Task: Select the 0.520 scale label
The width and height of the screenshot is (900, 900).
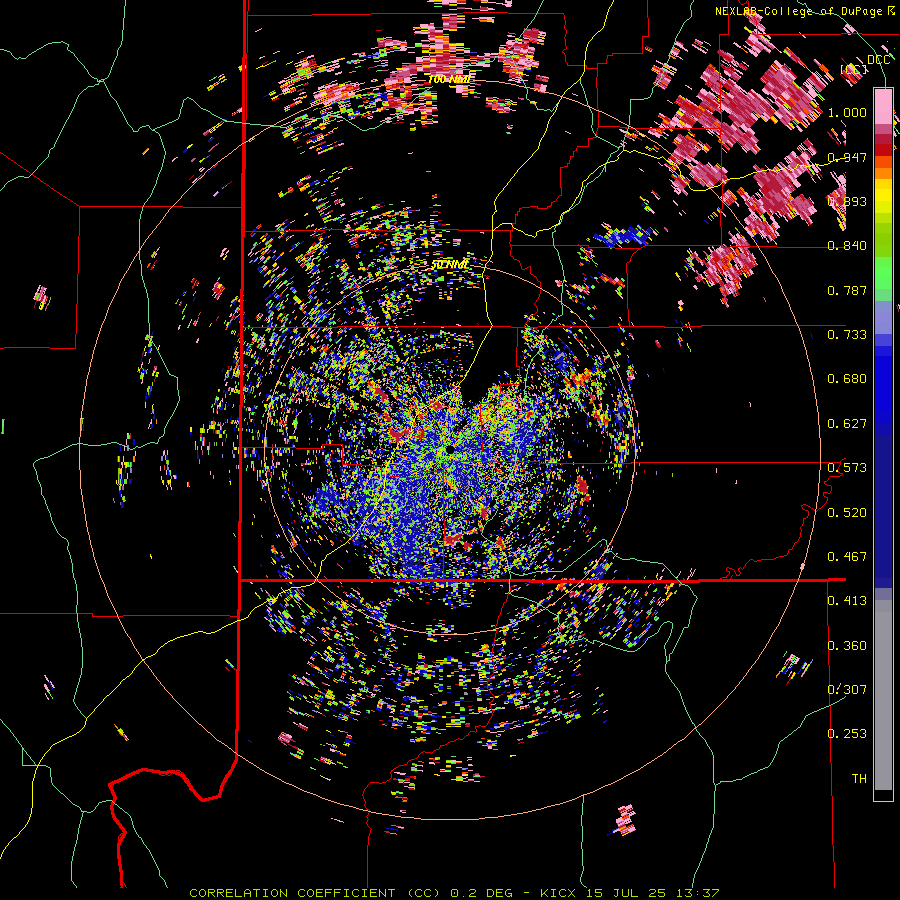Action: [847, 512]
